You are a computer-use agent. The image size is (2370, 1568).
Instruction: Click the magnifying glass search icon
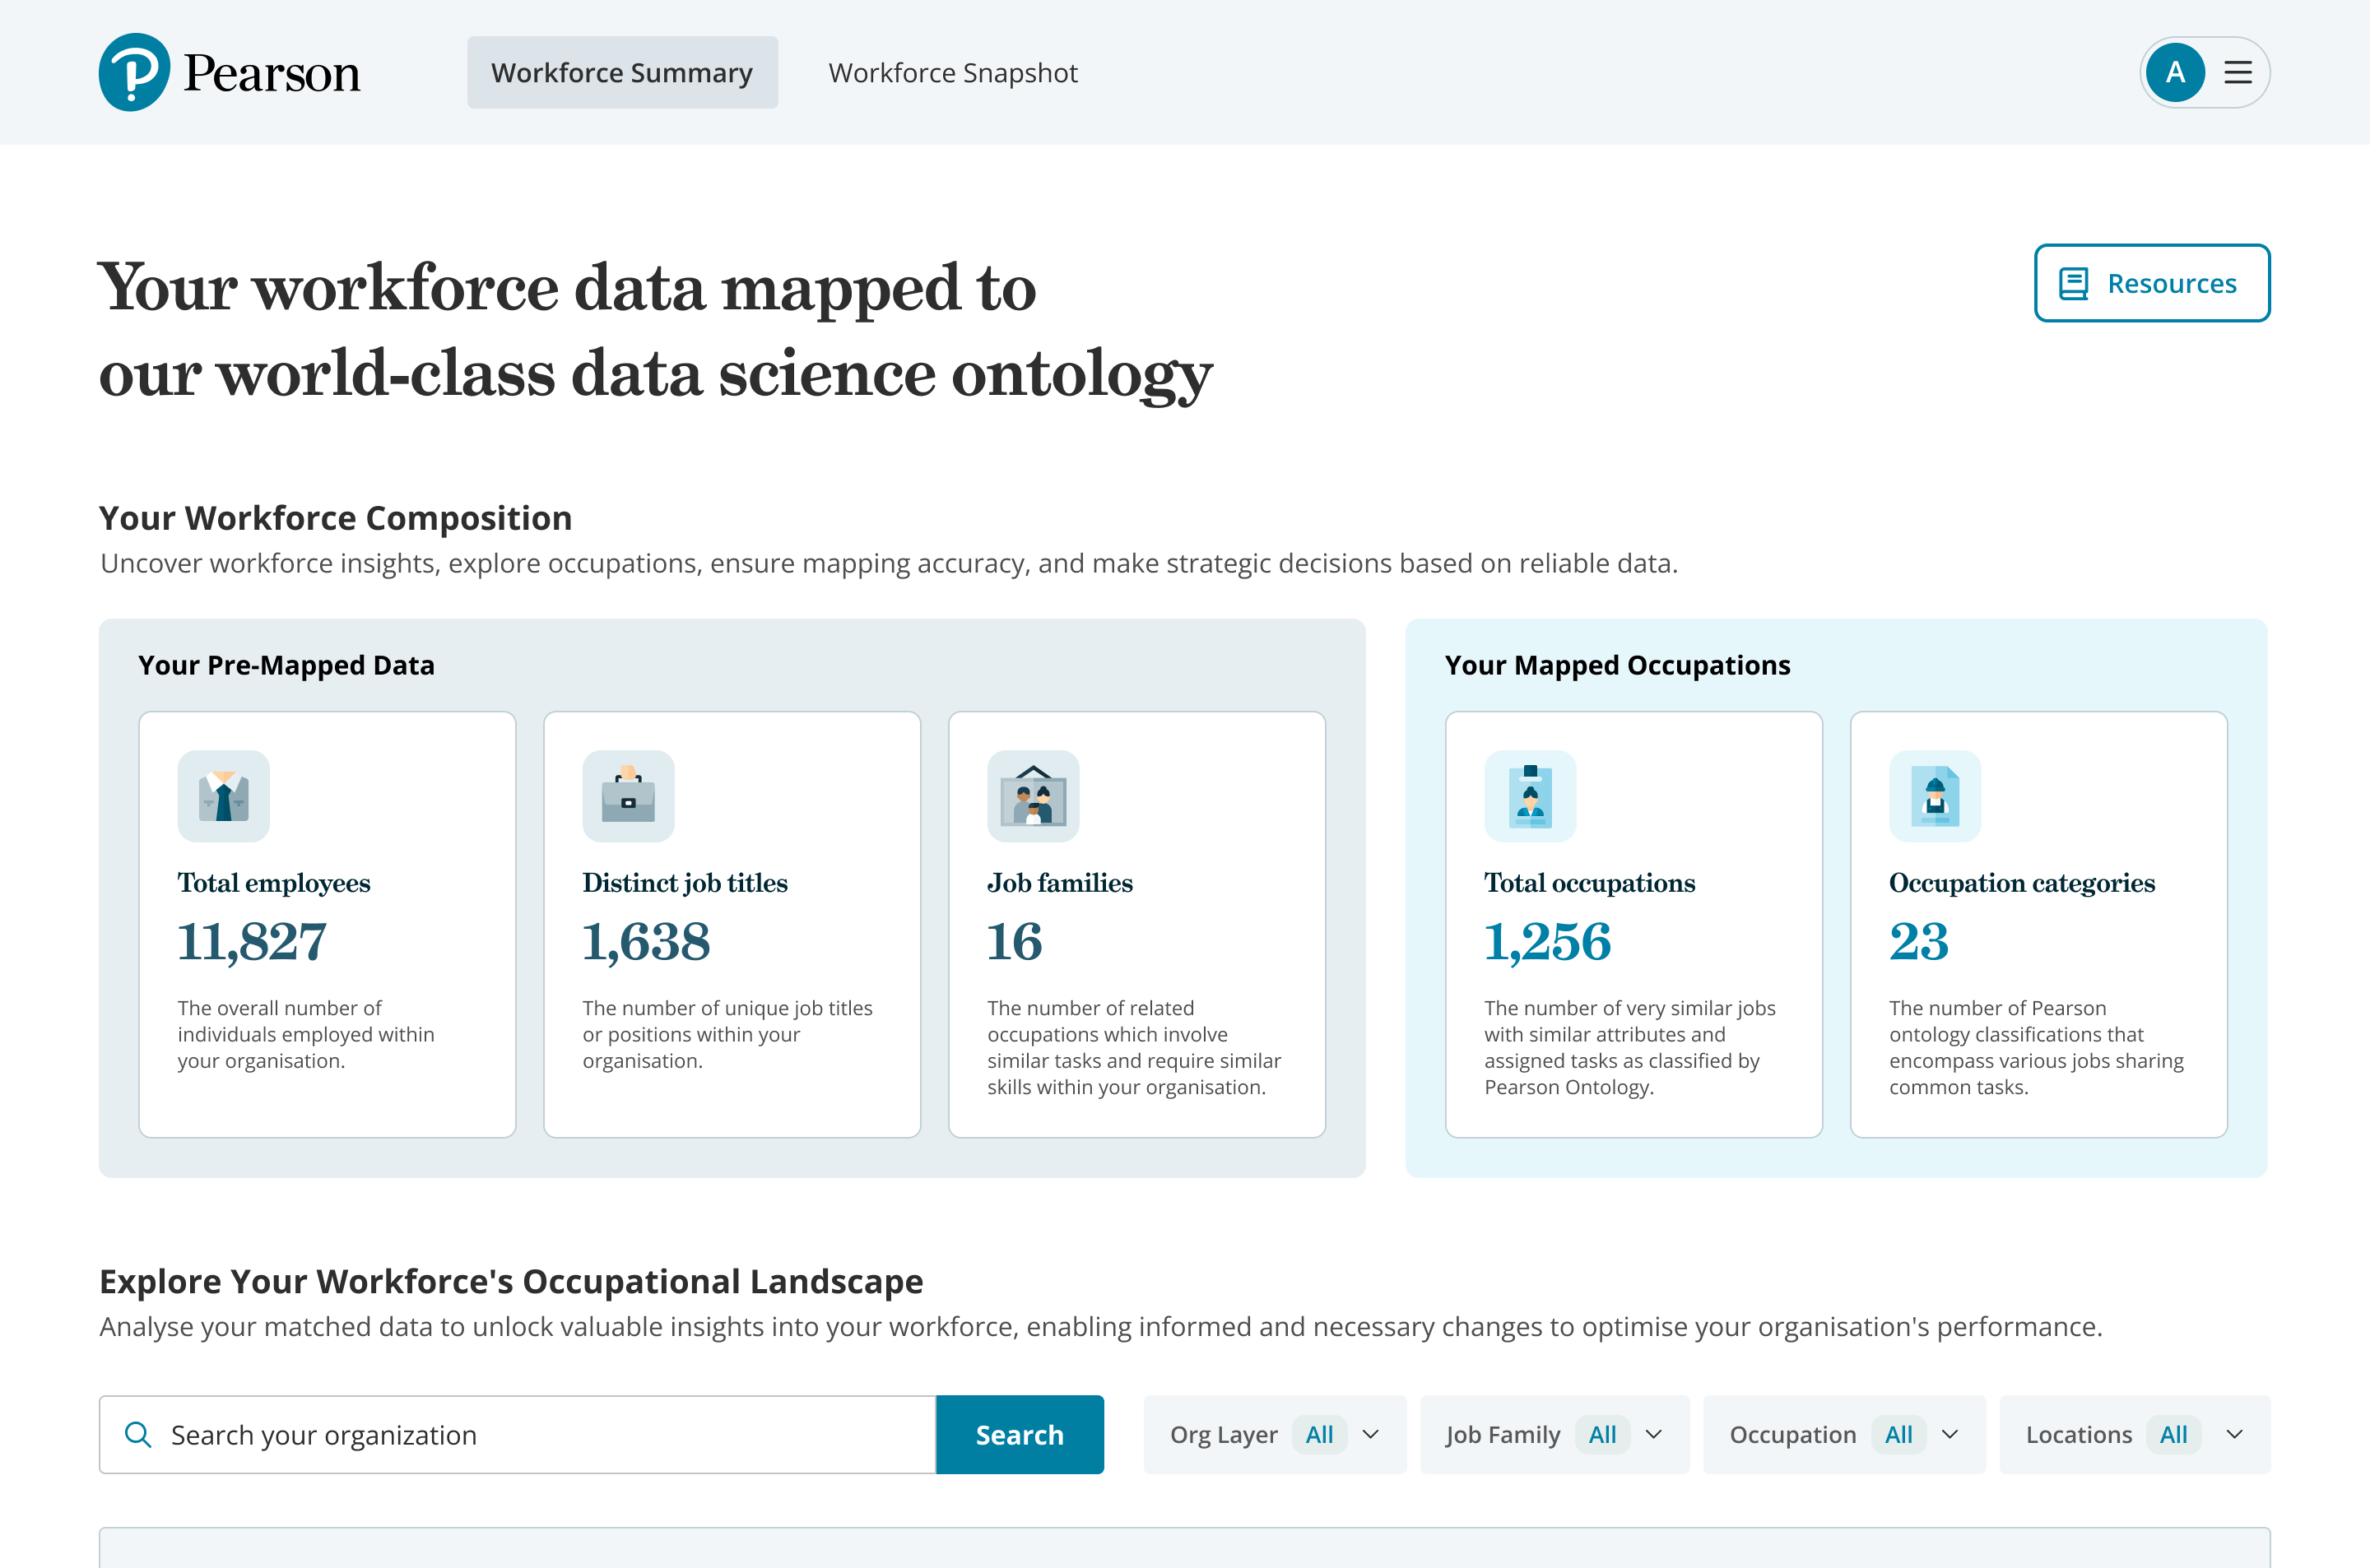138,1434
